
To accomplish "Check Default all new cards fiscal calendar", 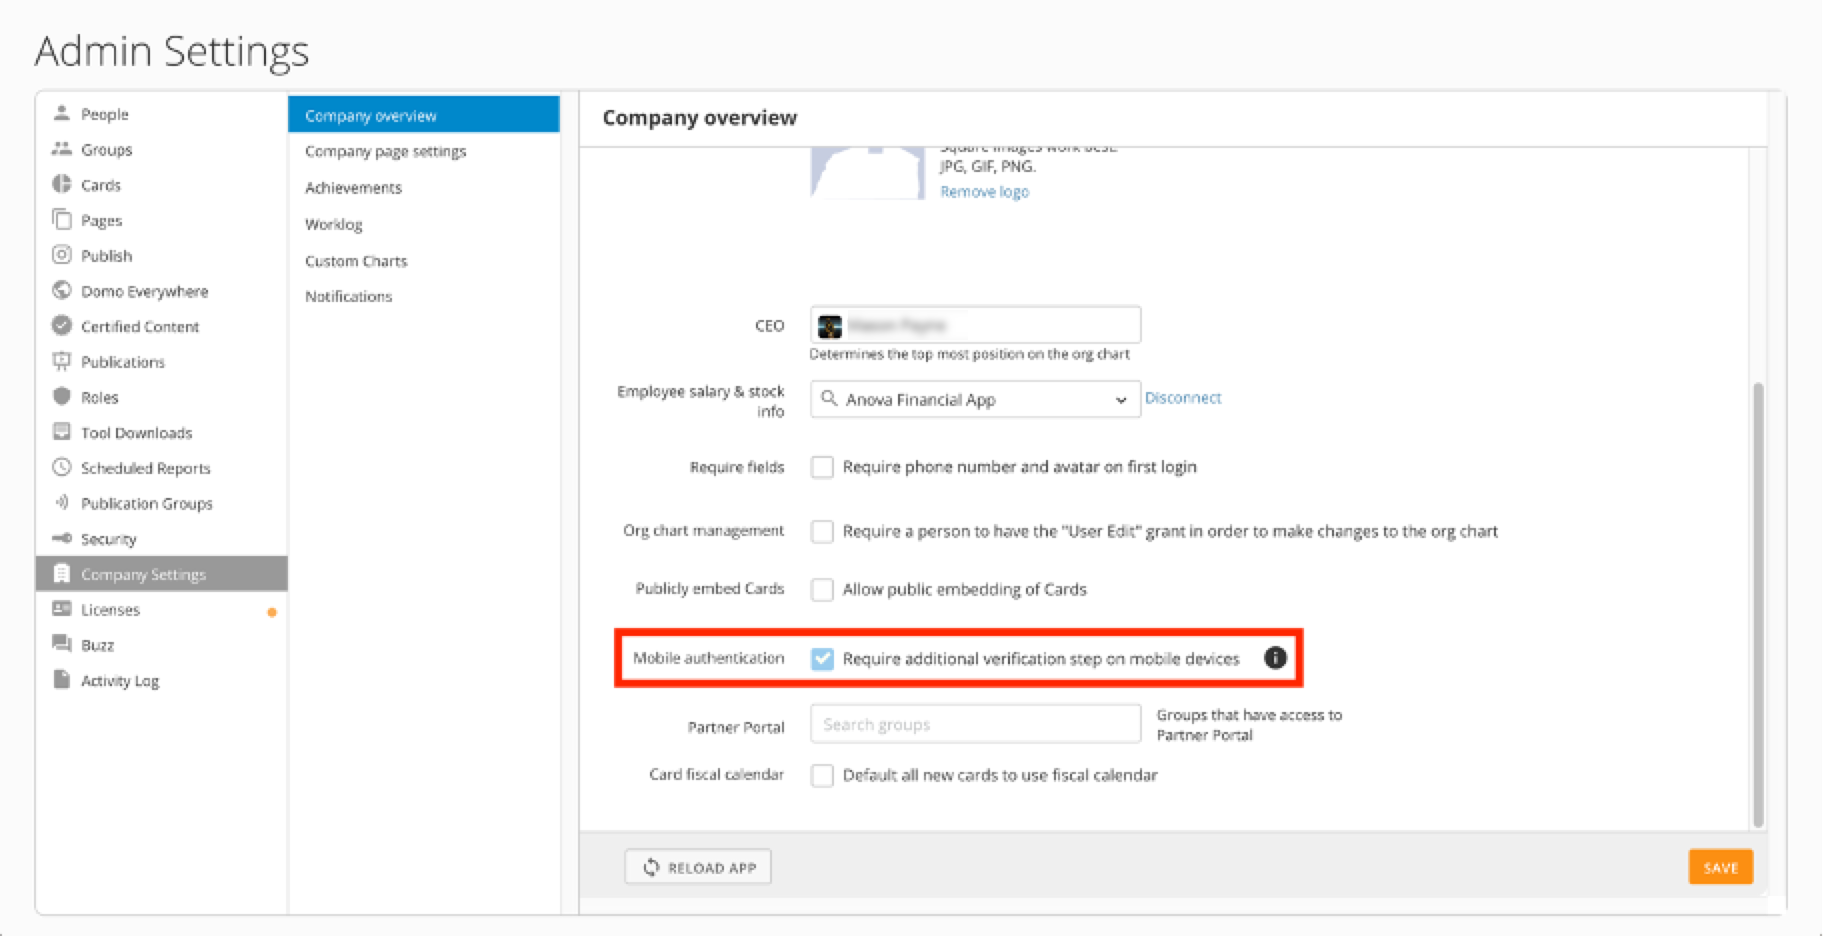I will pos(822,775).
